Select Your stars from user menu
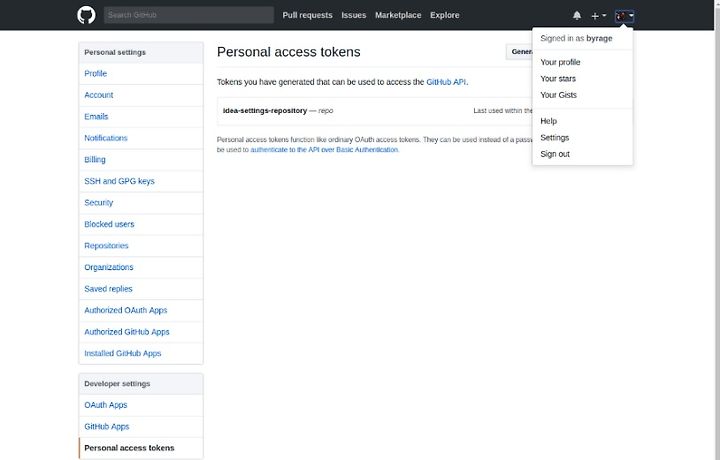Screen dimensions: 720x460 pos(582,79)
